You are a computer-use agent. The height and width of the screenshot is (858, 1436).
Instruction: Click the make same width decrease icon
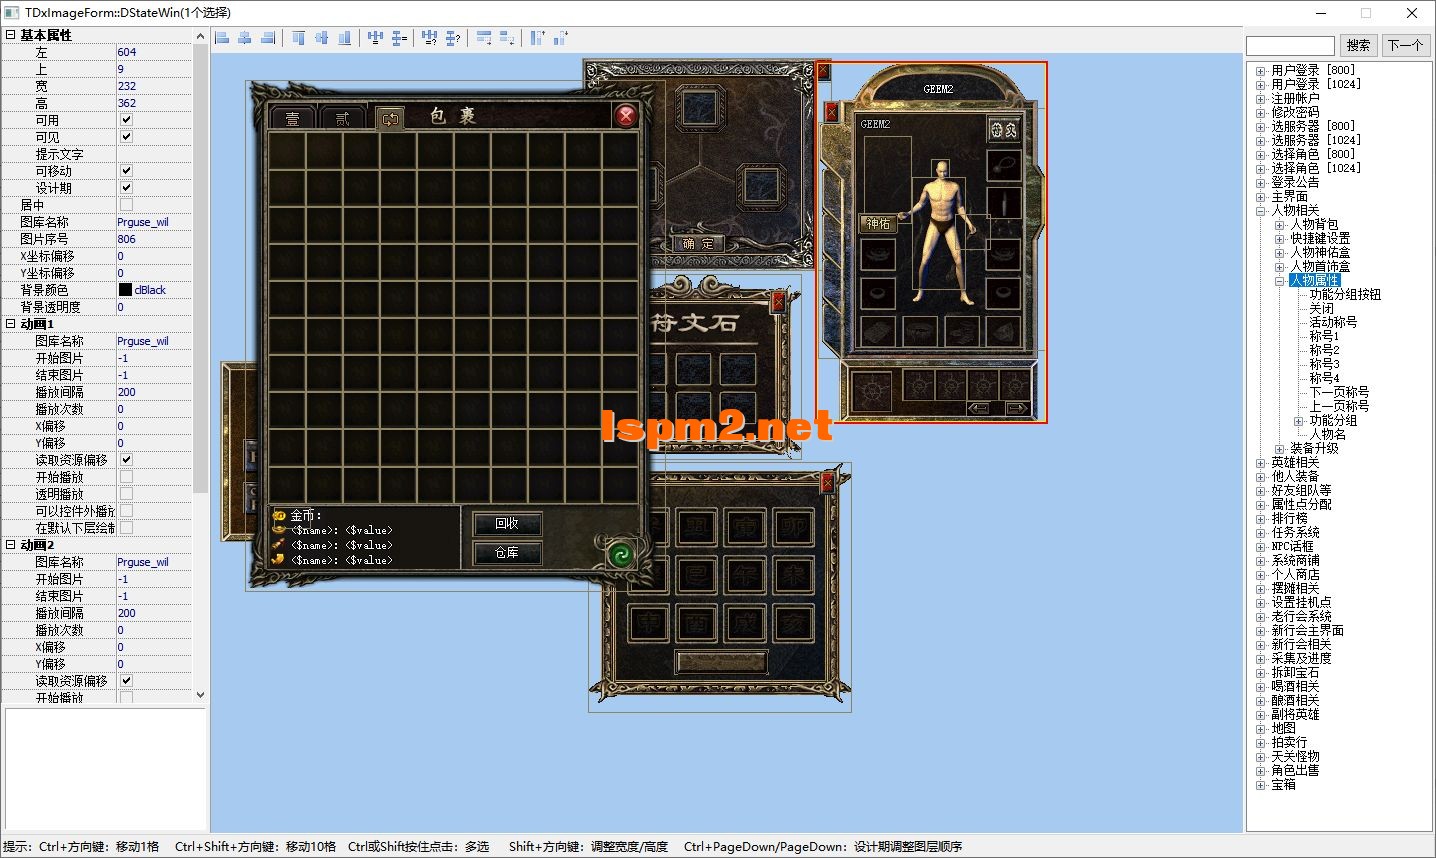coord(507,38)
